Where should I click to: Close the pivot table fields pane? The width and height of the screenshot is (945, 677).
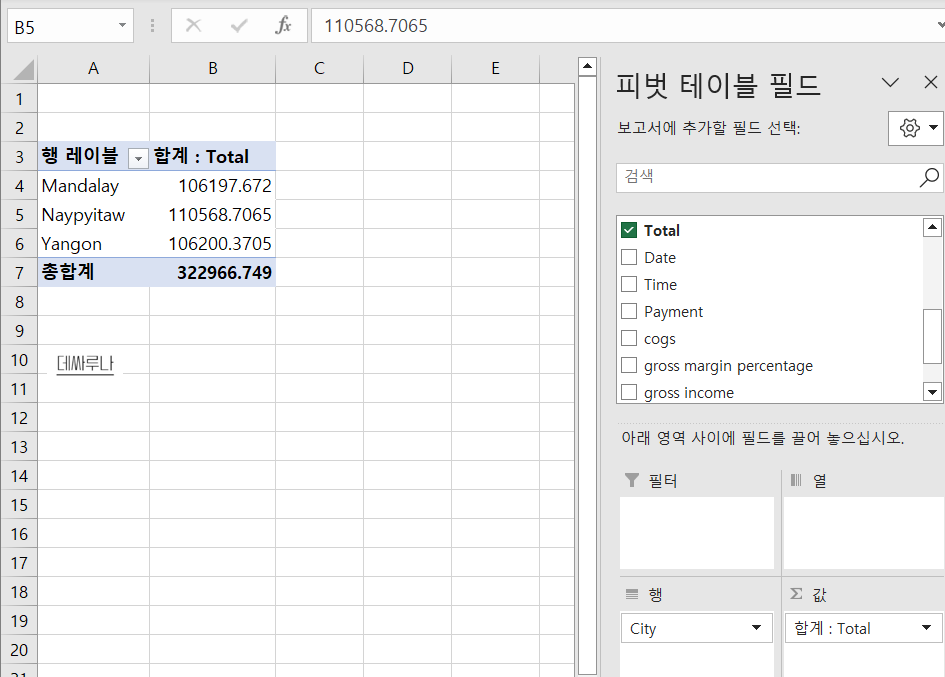point(931,82)
